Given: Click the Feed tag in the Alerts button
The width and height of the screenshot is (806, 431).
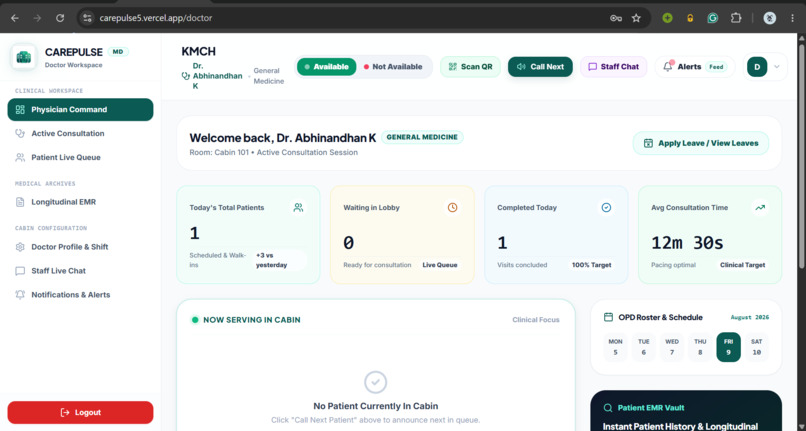Looking at the screenshot, I should [716, 67].
